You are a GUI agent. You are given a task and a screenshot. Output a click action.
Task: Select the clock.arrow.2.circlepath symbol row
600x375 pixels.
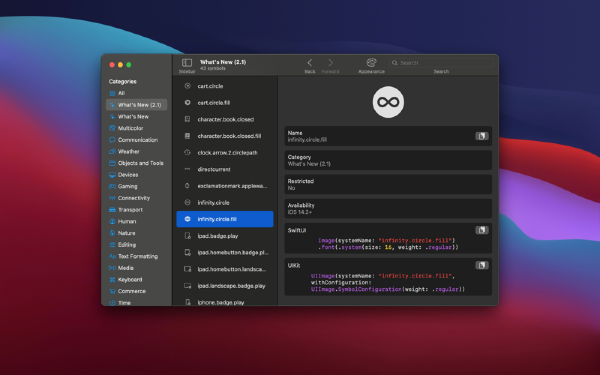(x=225, y=153)
